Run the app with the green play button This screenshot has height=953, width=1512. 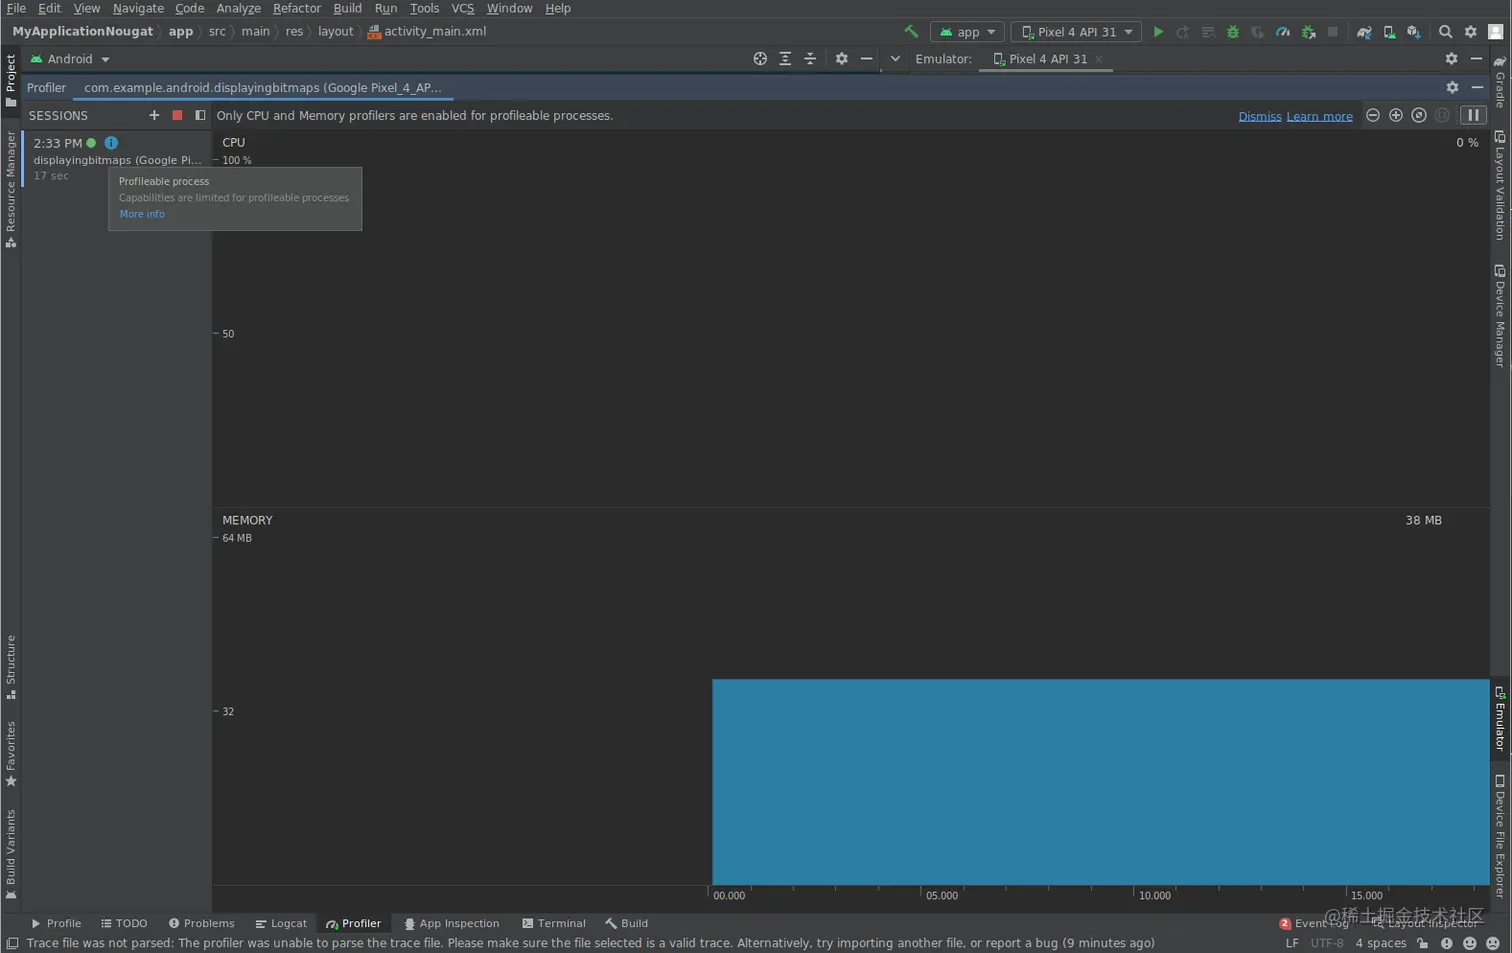pyautogui.click(x=1158, y=32)
